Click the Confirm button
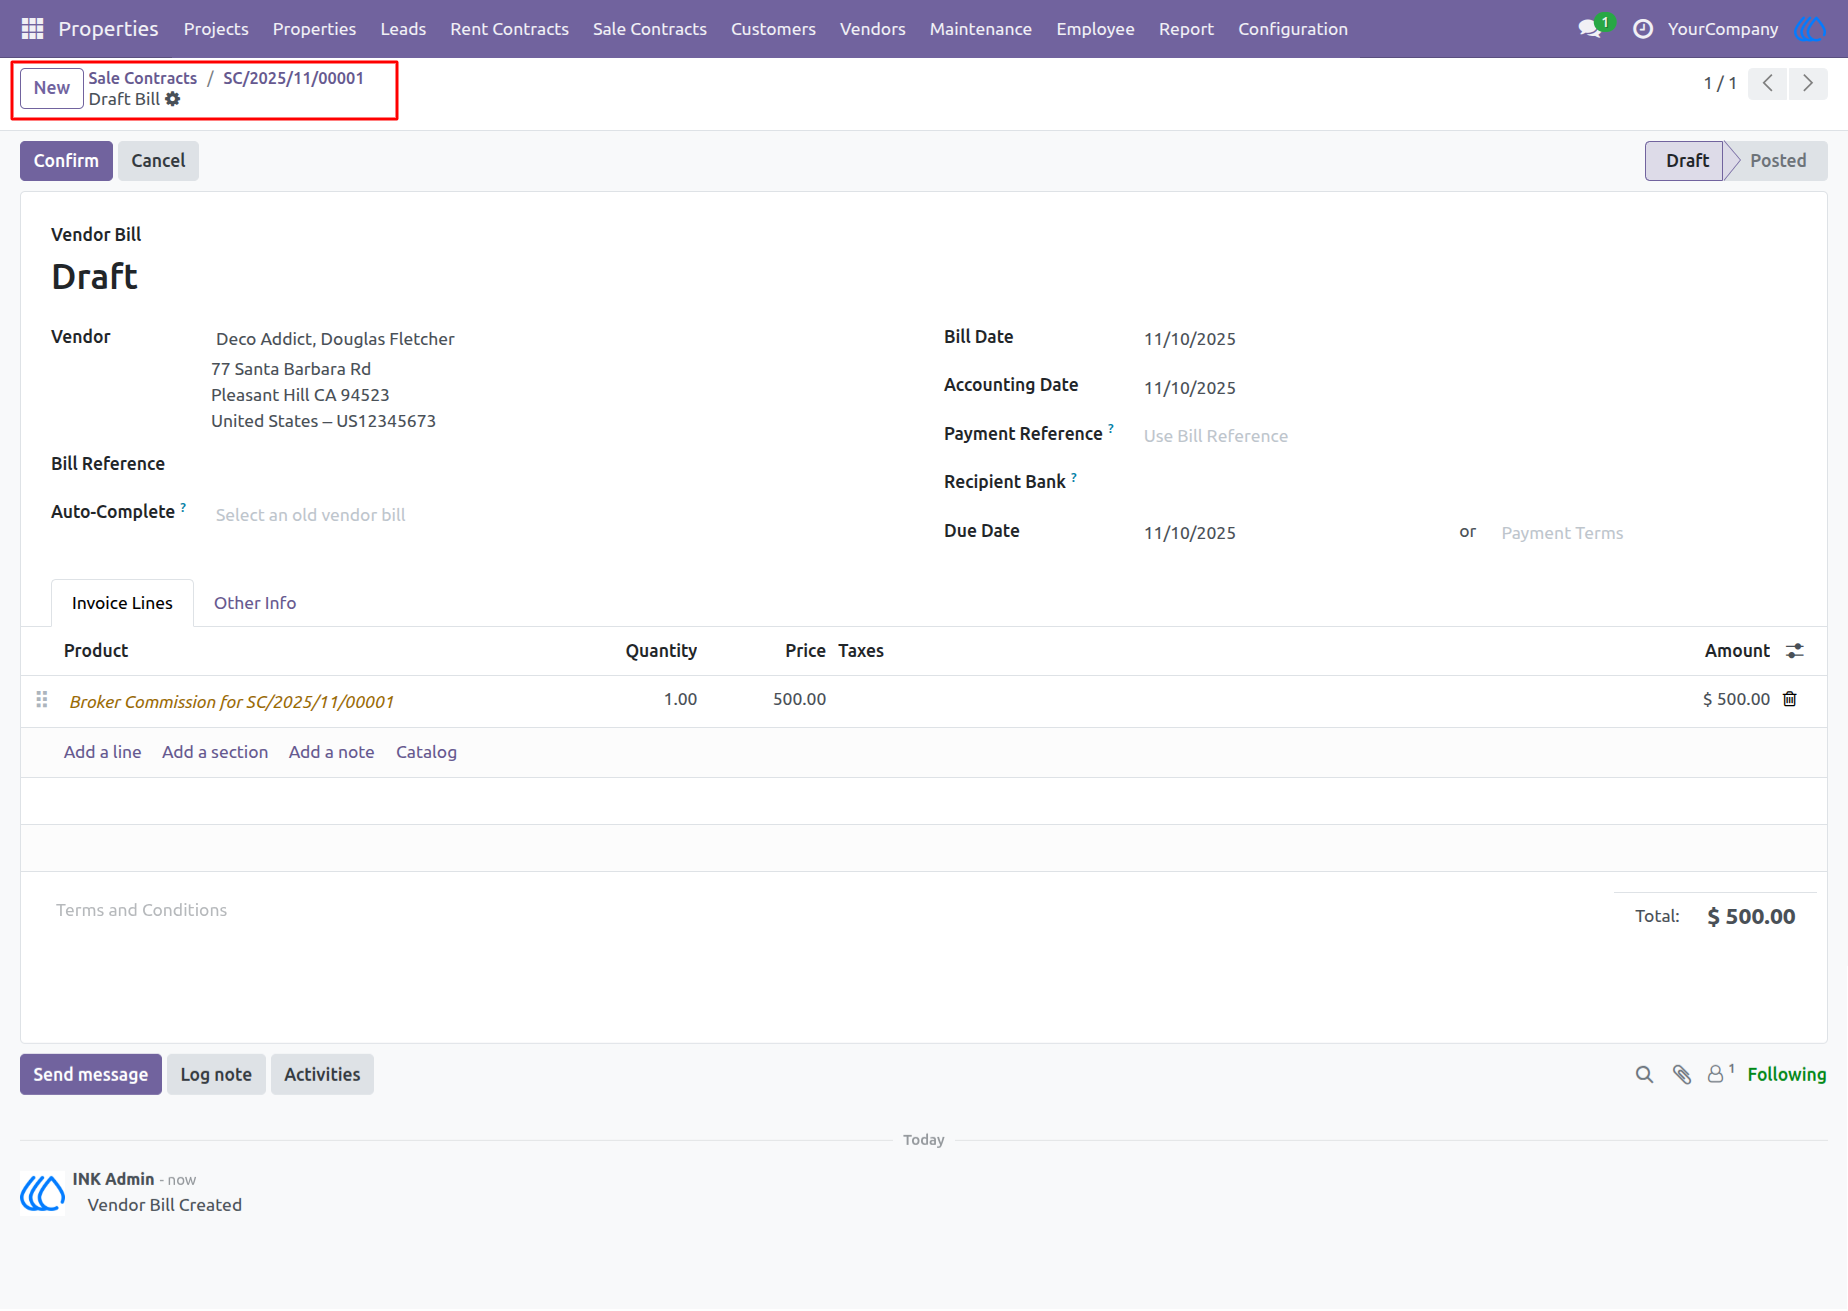 66,161
